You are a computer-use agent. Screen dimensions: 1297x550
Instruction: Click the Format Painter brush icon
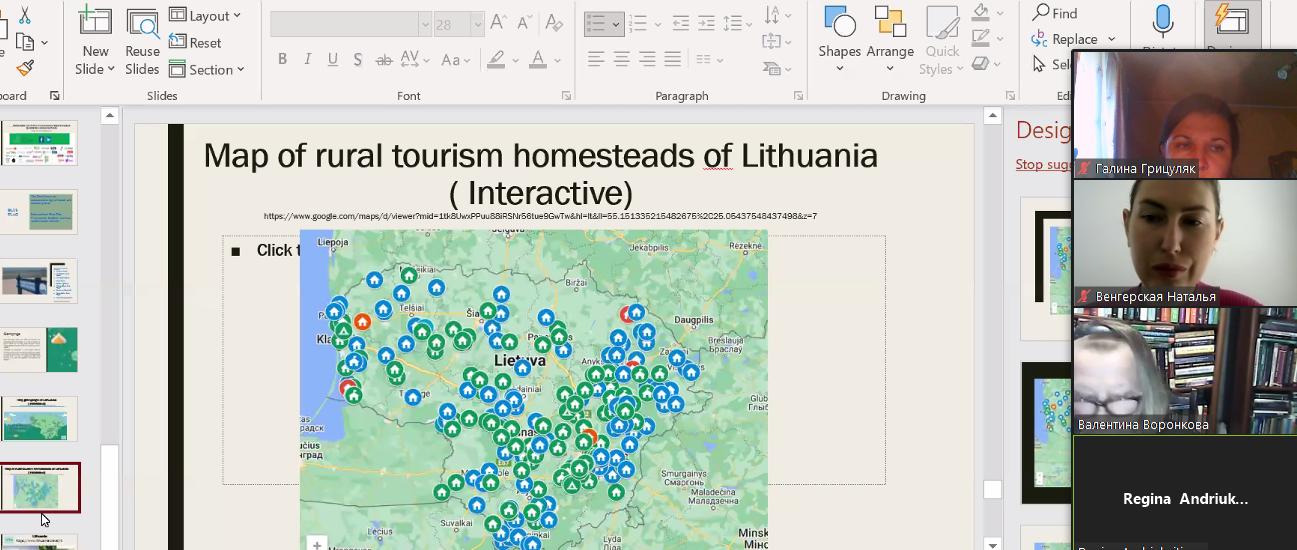(25, 68)
